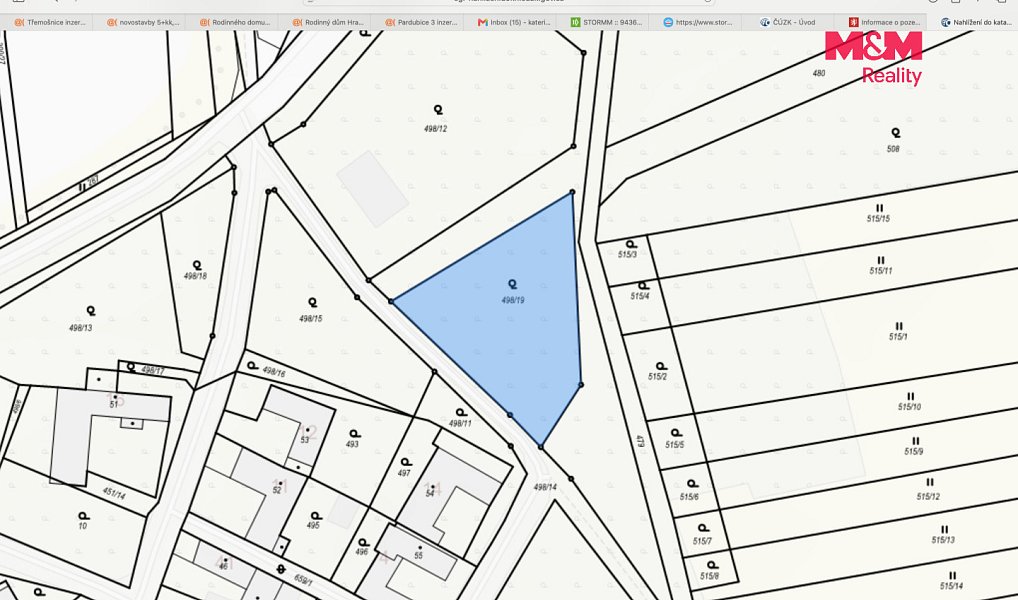Screen dimensions: 1018x600
Task: Select road parcel label 659/1
Action: click(303, 580)
